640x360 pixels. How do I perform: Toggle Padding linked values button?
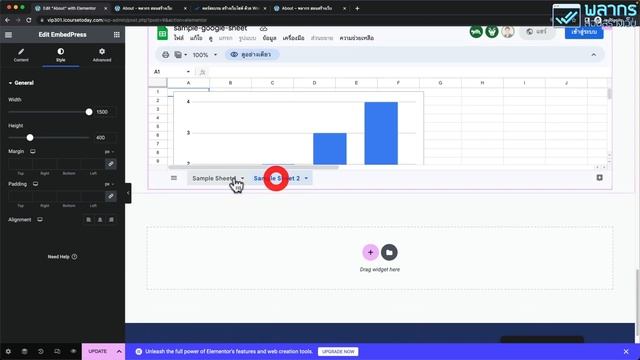110,196
